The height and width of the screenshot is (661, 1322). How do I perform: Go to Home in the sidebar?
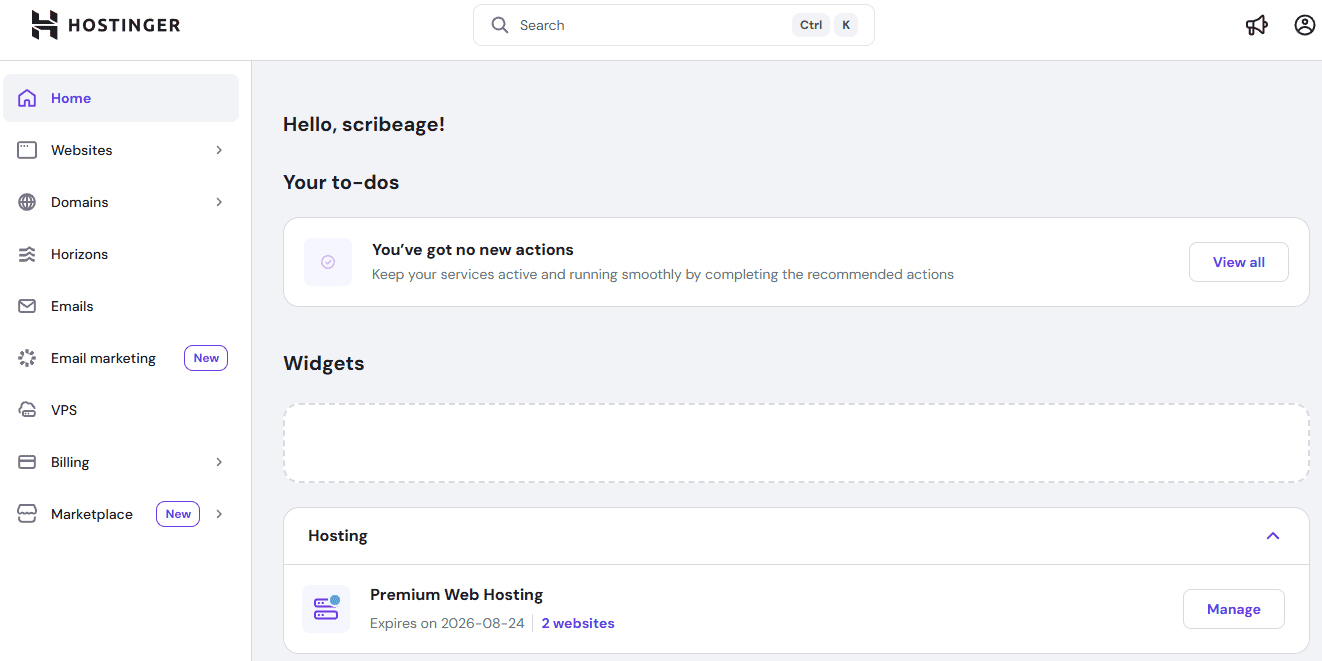coord(121,98)
